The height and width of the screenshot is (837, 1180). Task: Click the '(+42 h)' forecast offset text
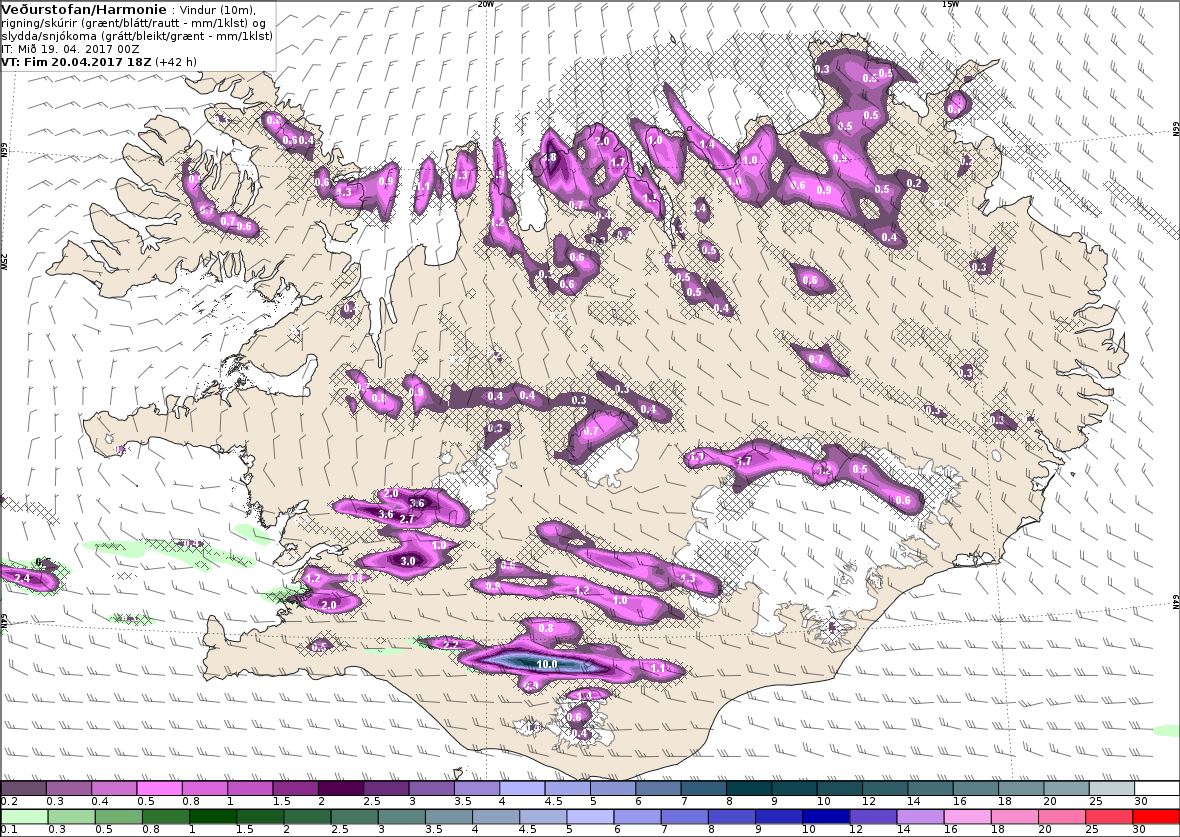176,62
